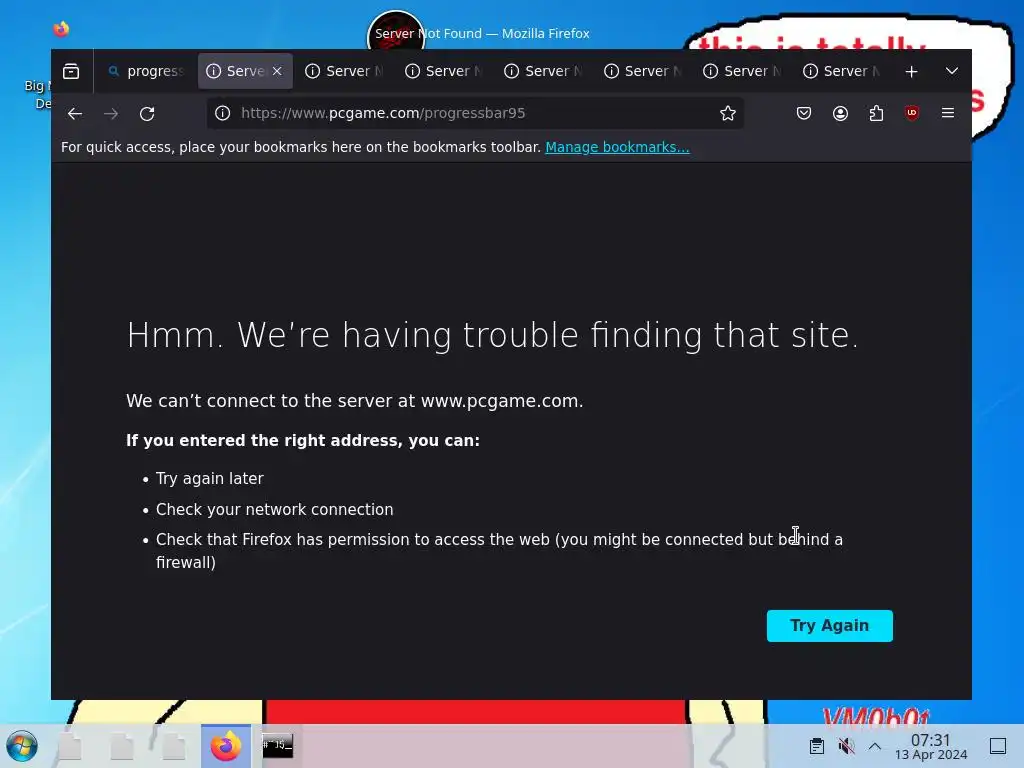Open first pinned file icon in taskbar

point(70,746)
